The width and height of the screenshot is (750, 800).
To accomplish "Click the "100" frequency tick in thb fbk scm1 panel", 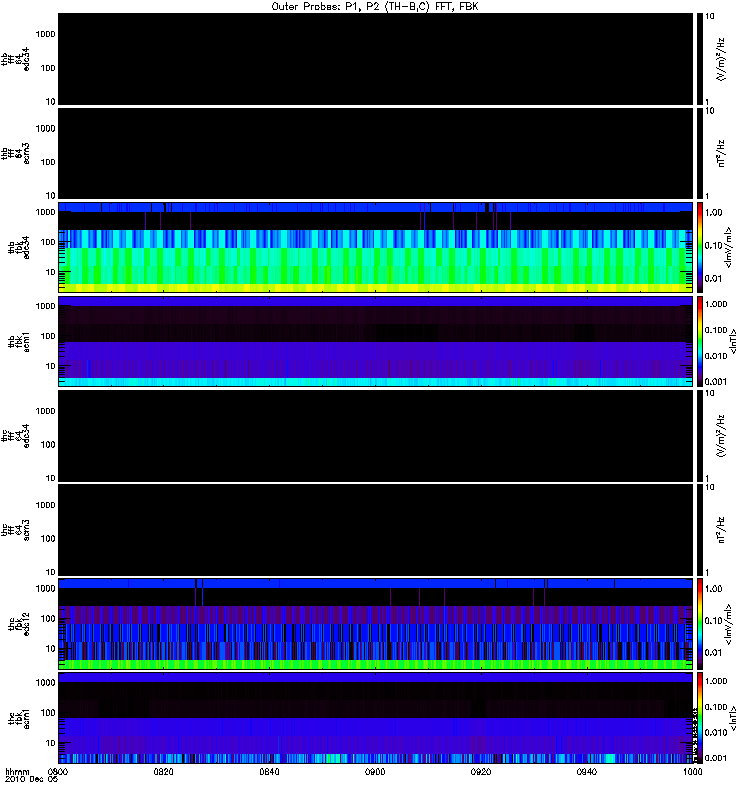I will tap(48, 336).
